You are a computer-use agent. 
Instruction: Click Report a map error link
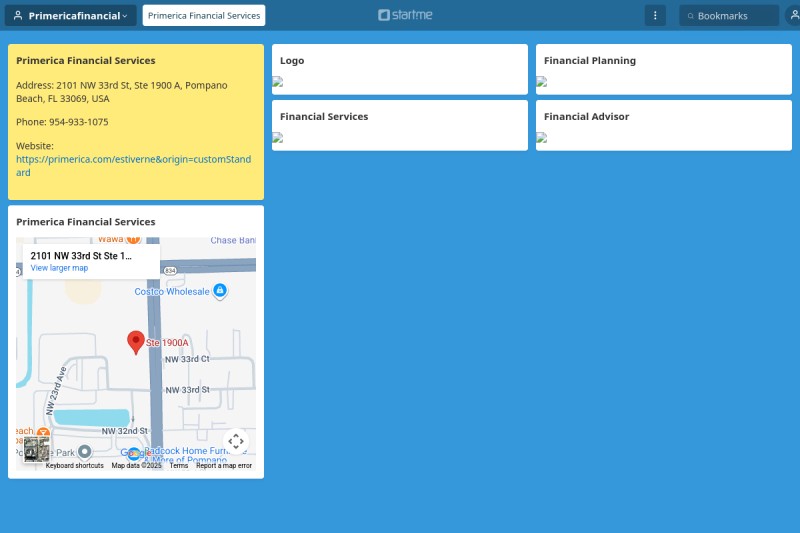(224, 466)
